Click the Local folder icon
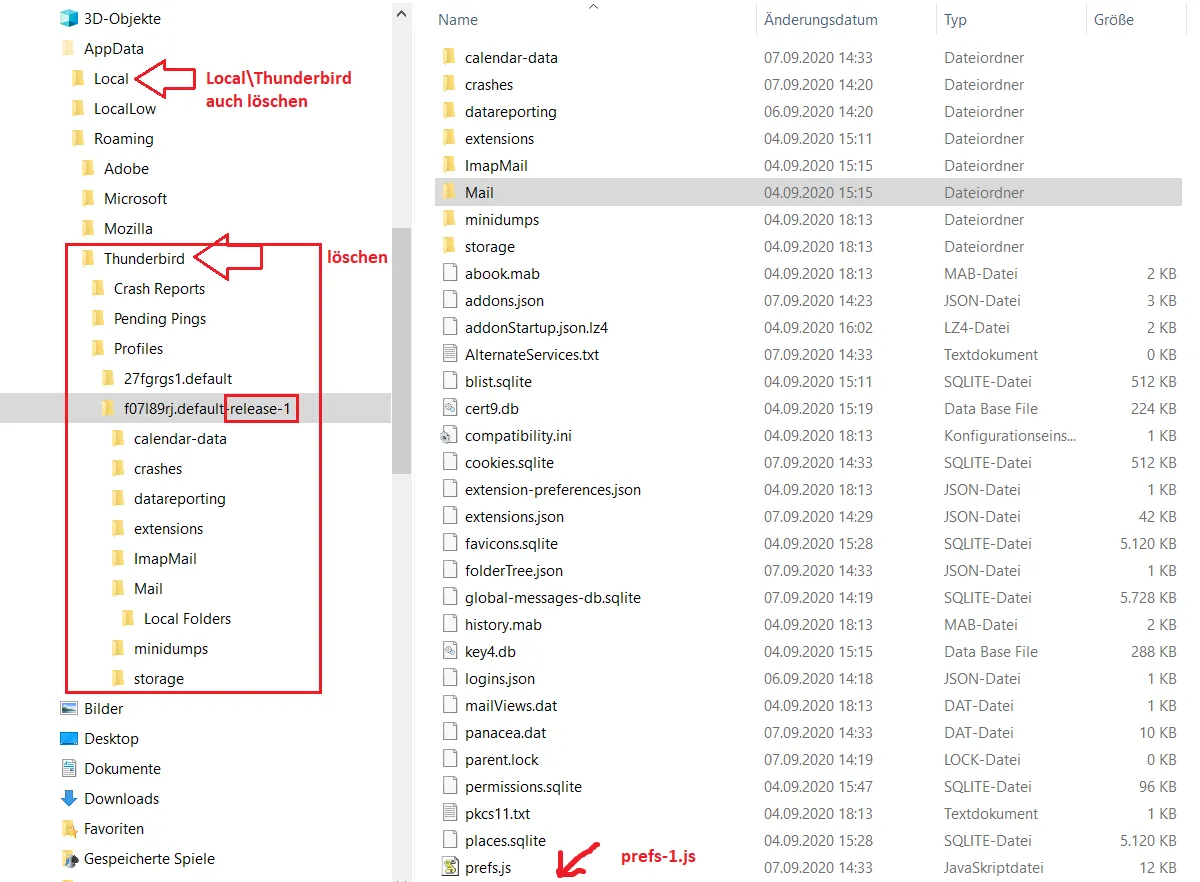This screenshot has height=882, width=1200. 78,78
